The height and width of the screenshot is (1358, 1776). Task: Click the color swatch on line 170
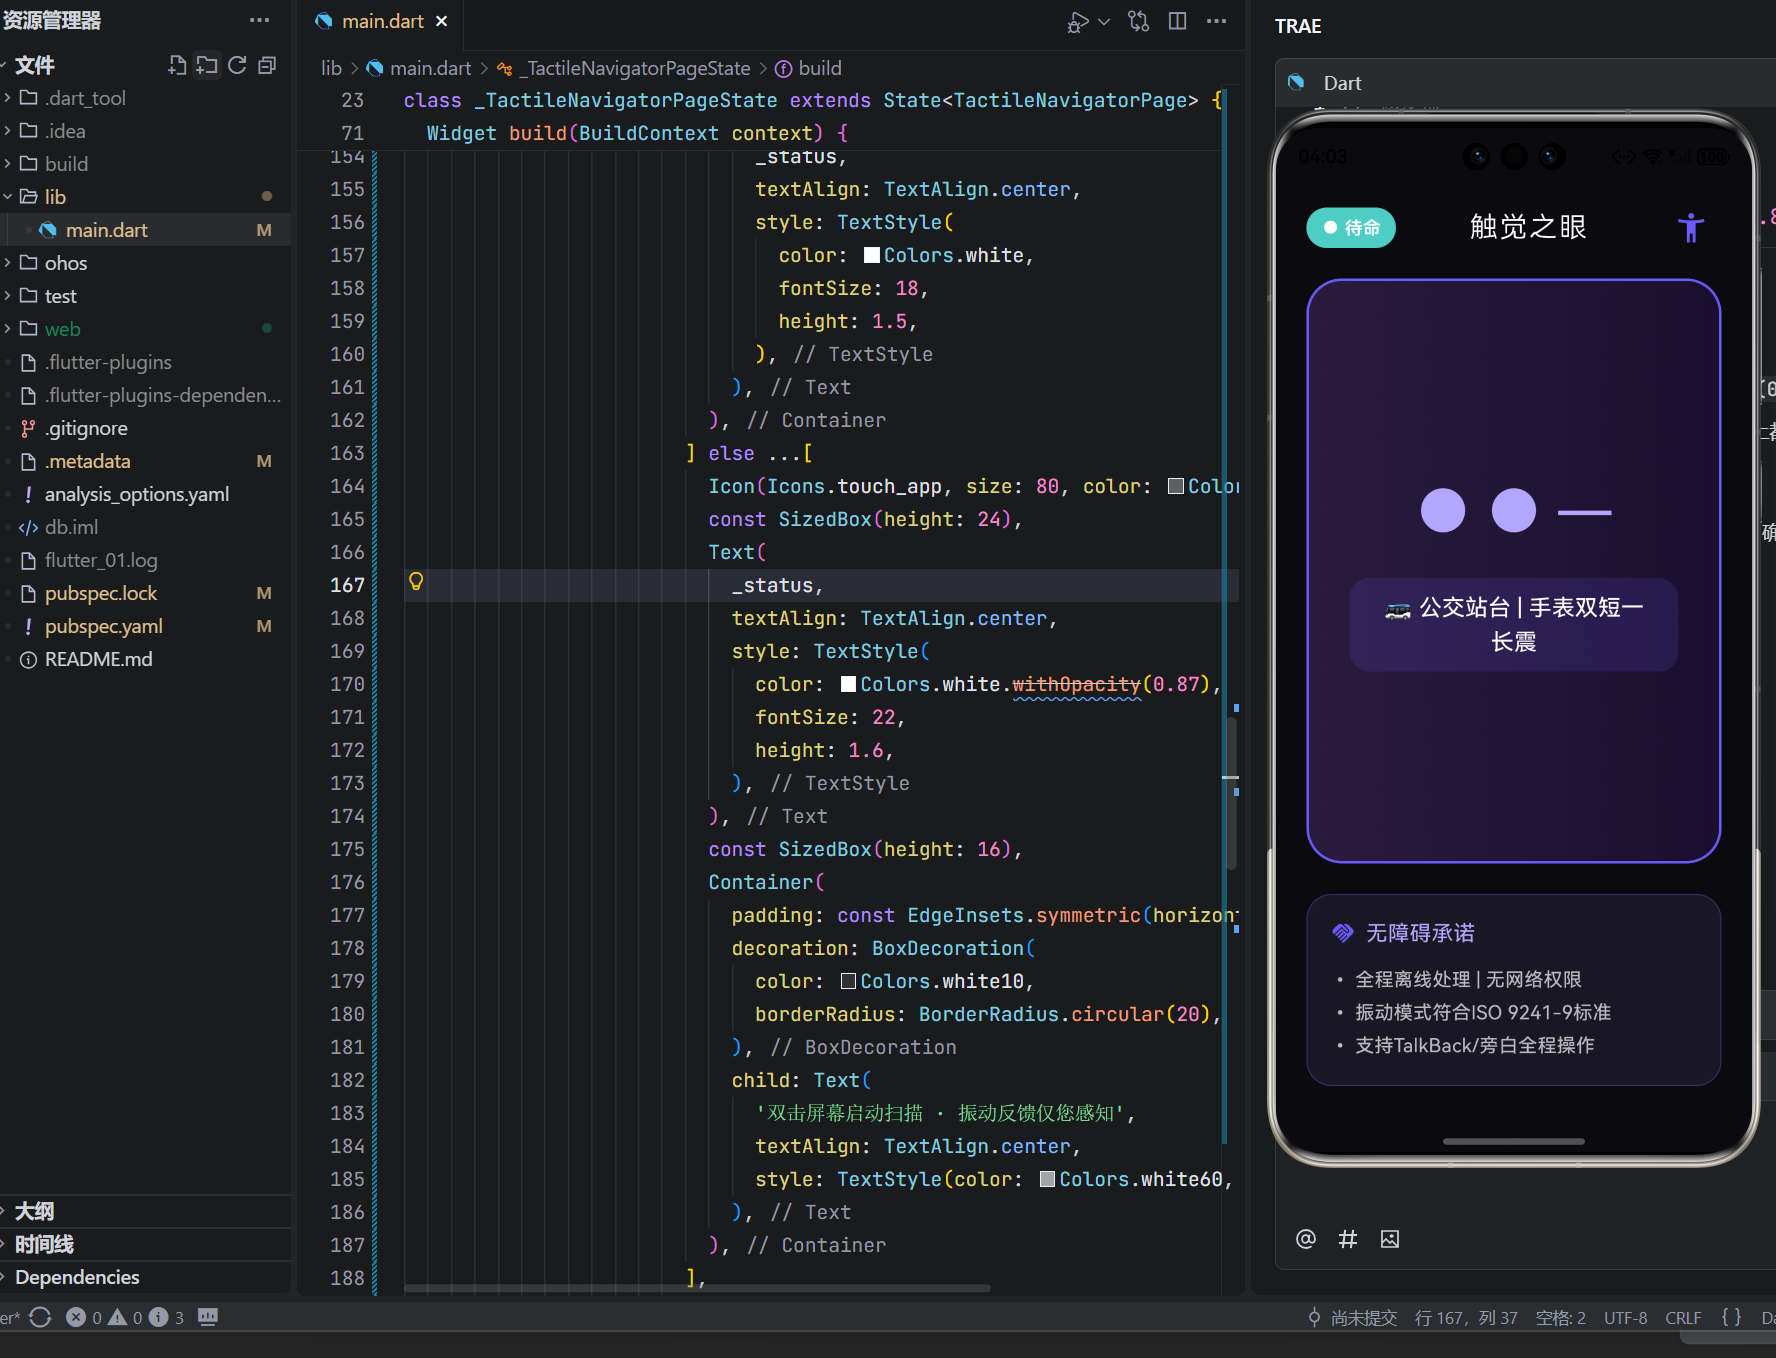pos(848,684)
